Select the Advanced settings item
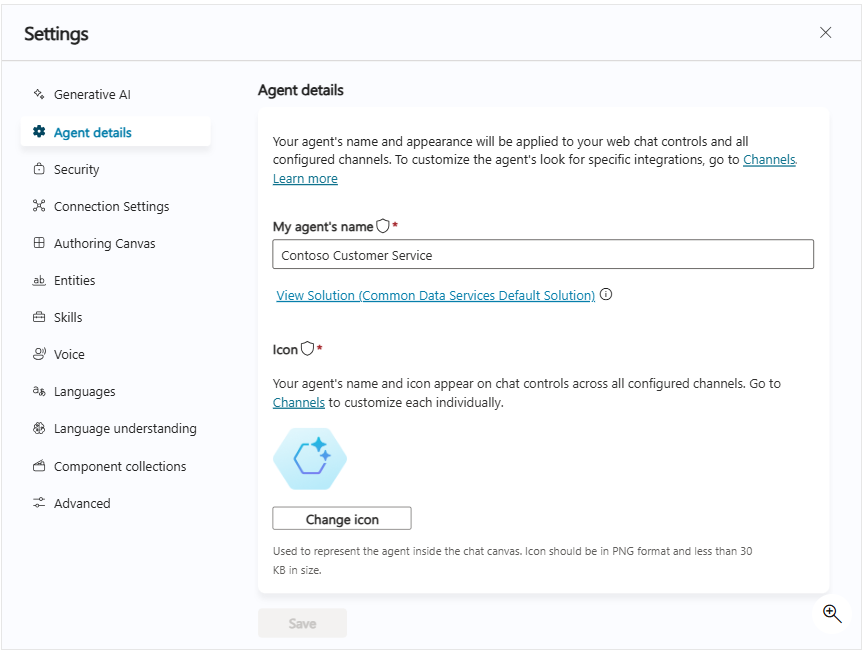 (82, 503)
